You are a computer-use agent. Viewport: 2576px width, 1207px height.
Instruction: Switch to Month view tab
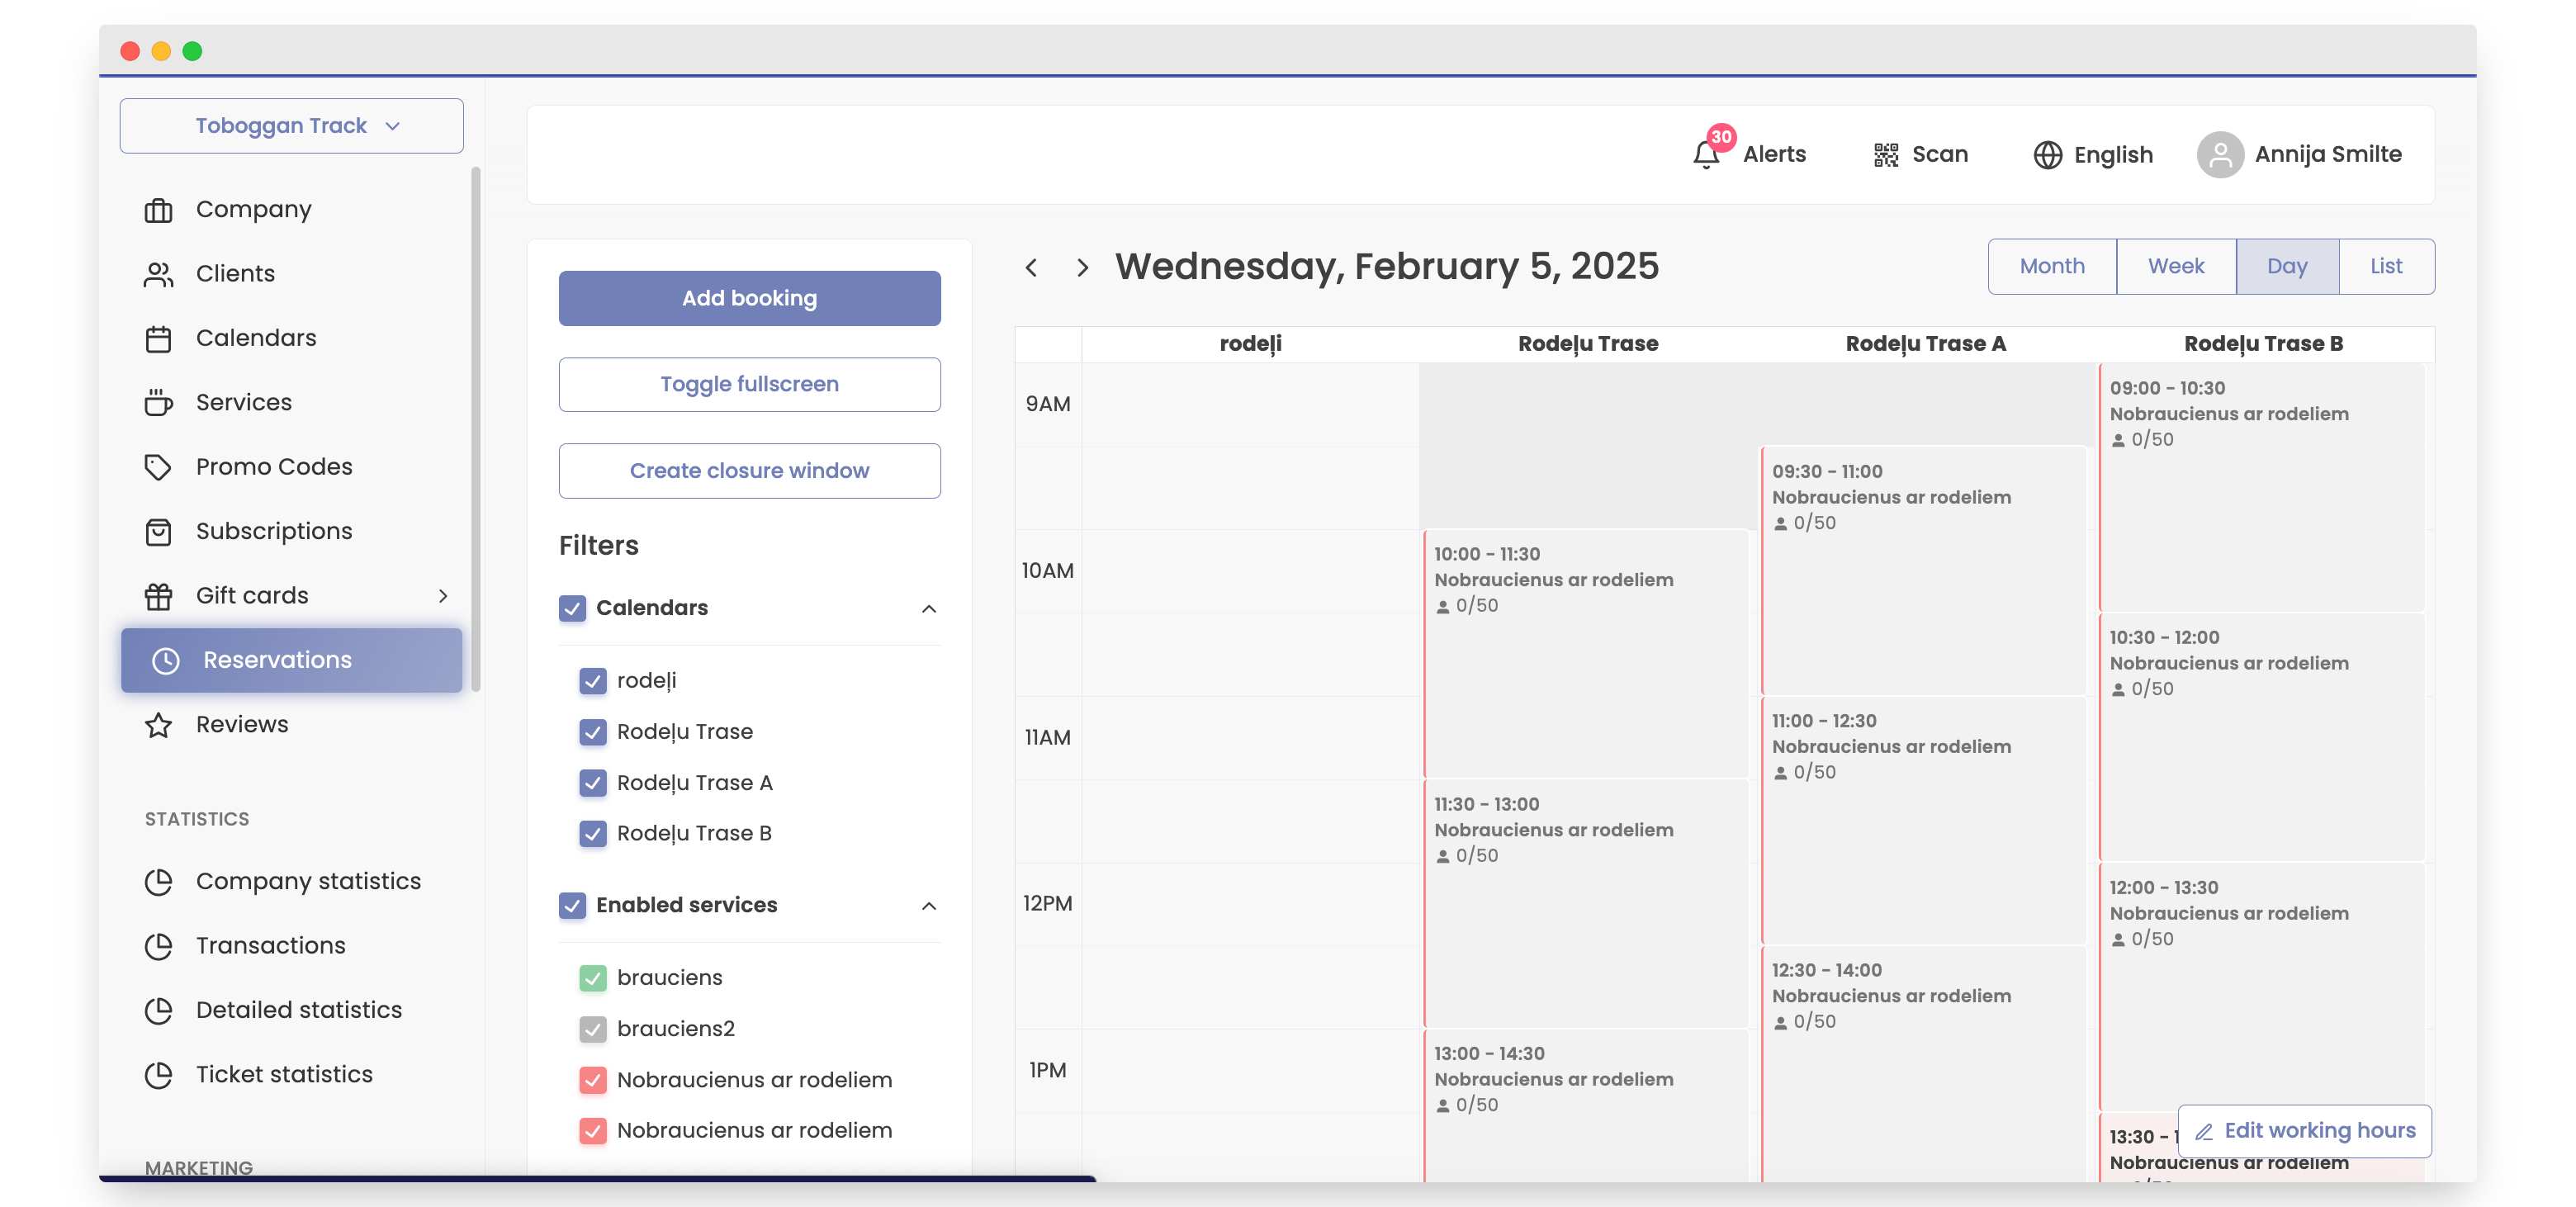(2051, 266)
